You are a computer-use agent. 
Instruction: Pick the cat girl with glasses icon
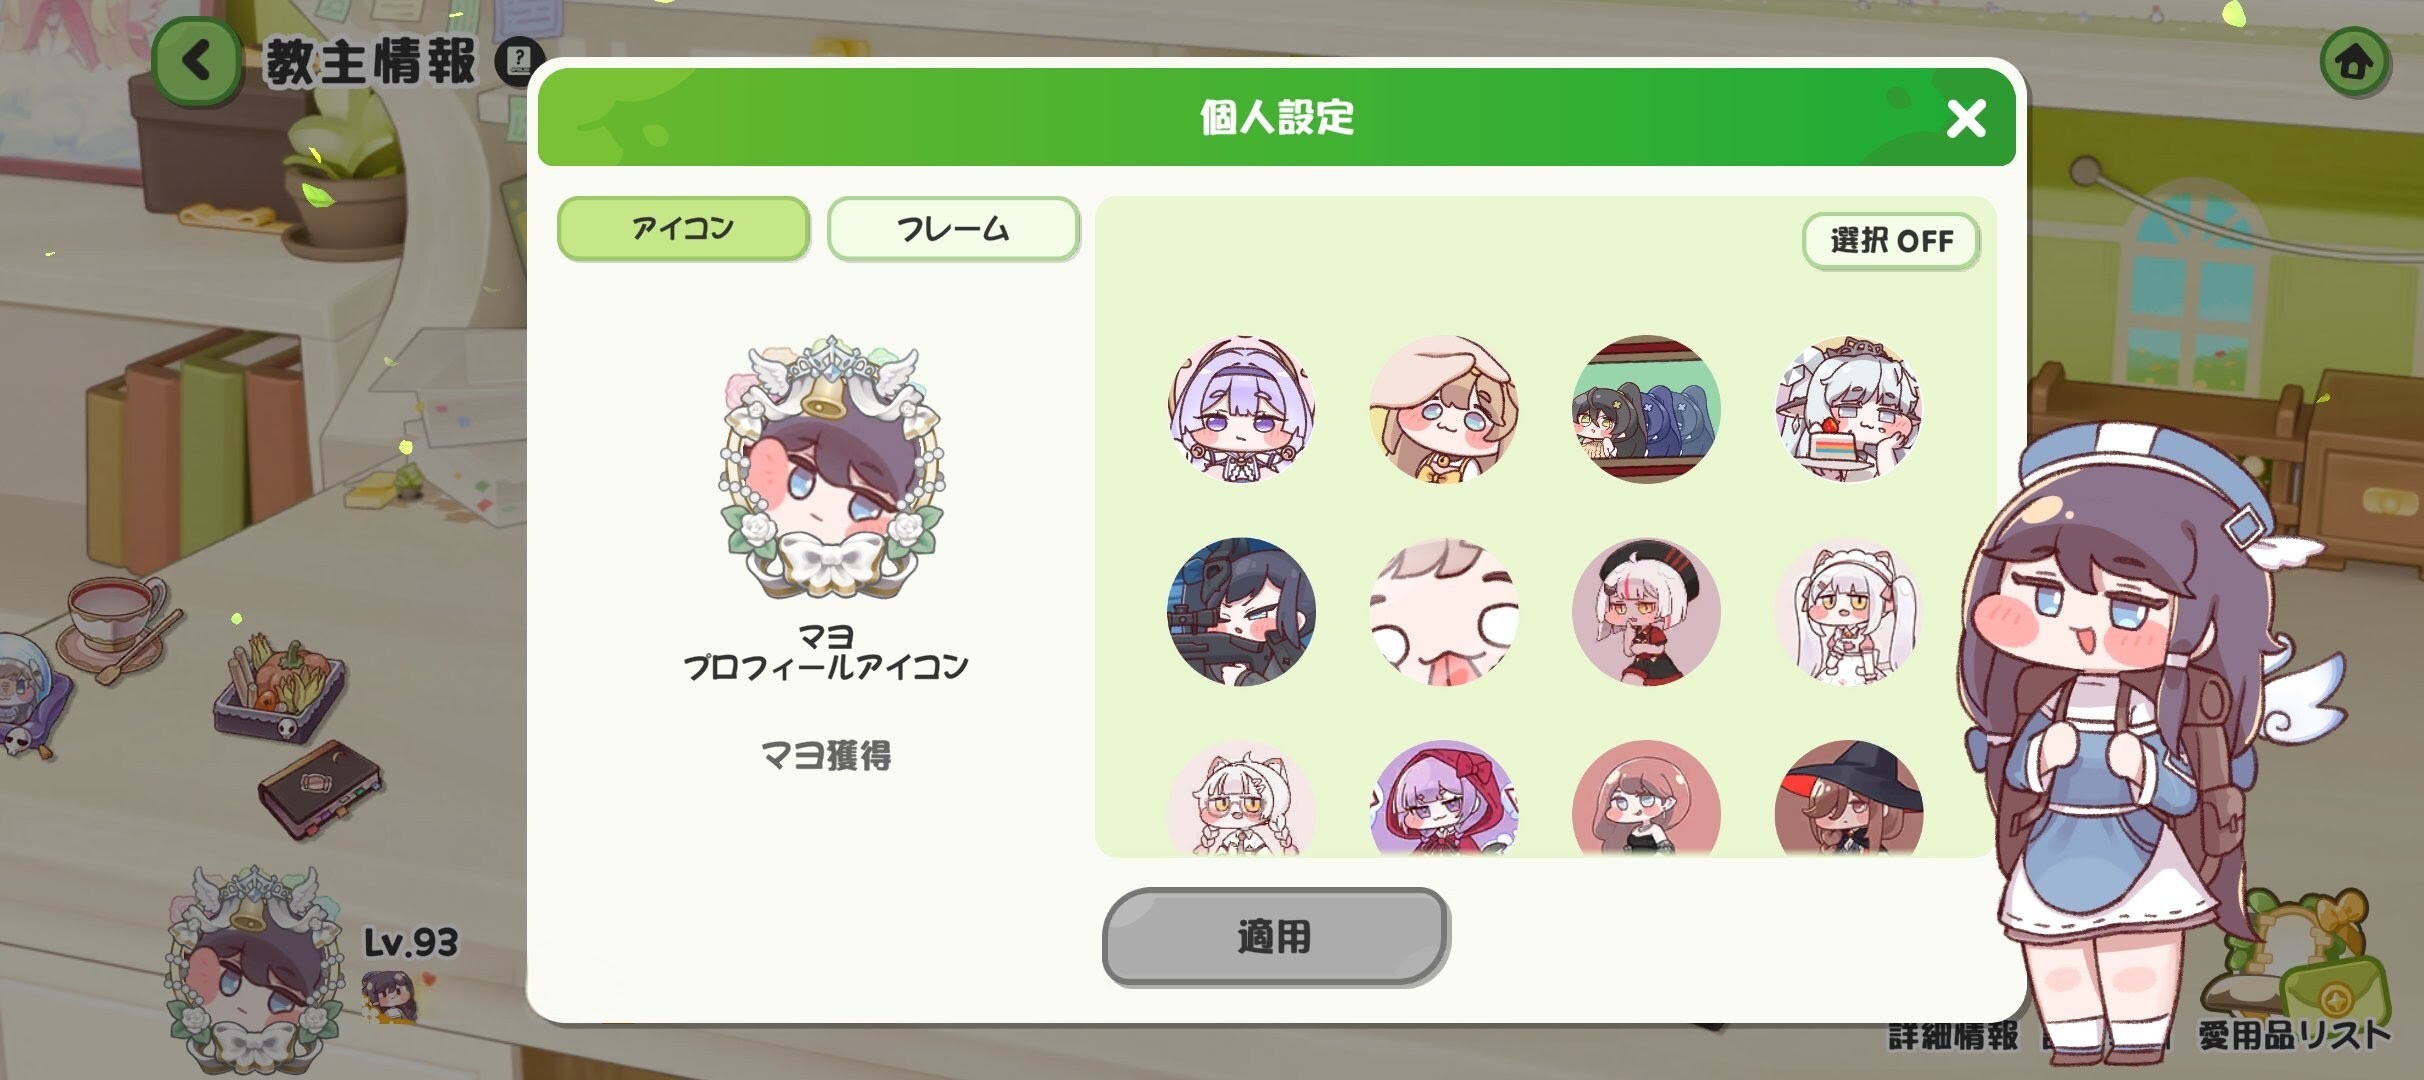tap(1241, 798)
